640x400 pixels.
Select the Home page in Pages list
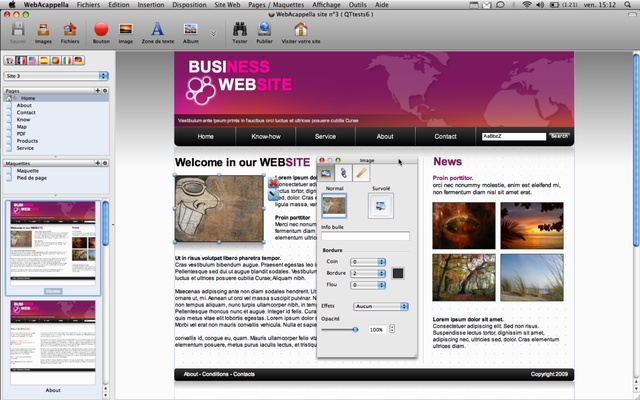click(56, 98)
